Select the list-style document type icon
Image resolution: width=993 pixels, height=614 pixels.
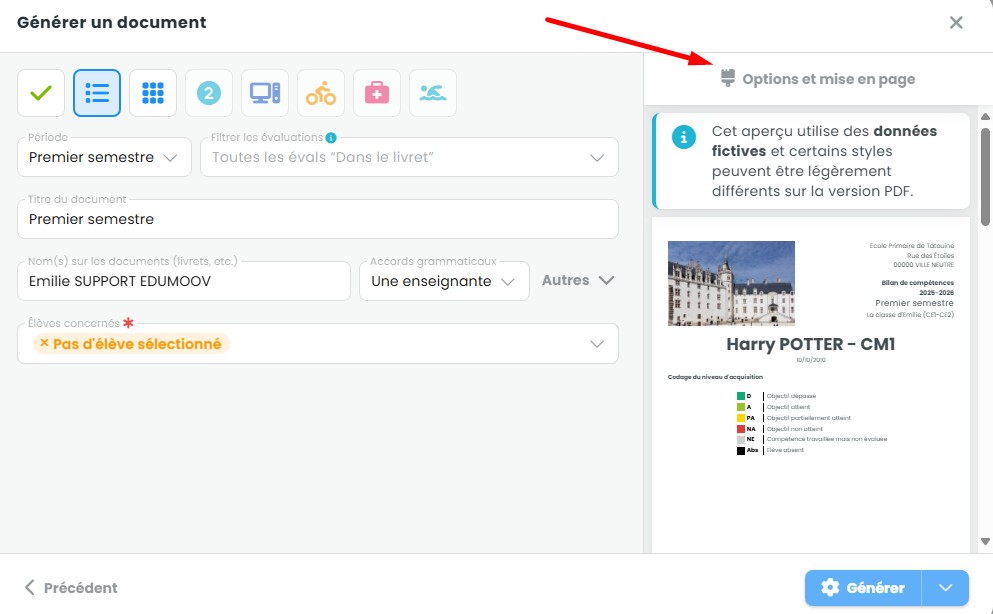click(97, 94)
